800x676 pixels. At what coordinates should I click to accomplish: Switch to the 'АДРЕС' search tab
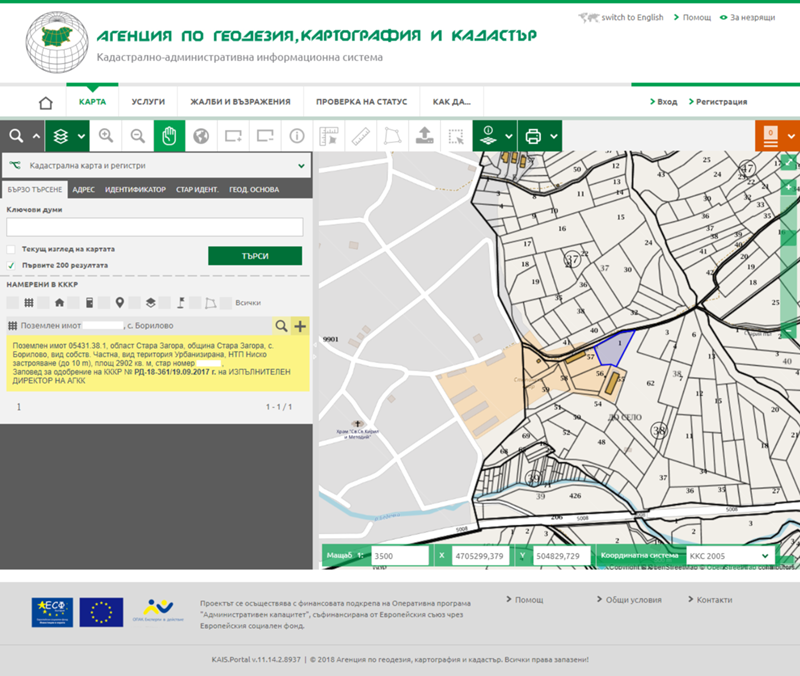[84, 189]
